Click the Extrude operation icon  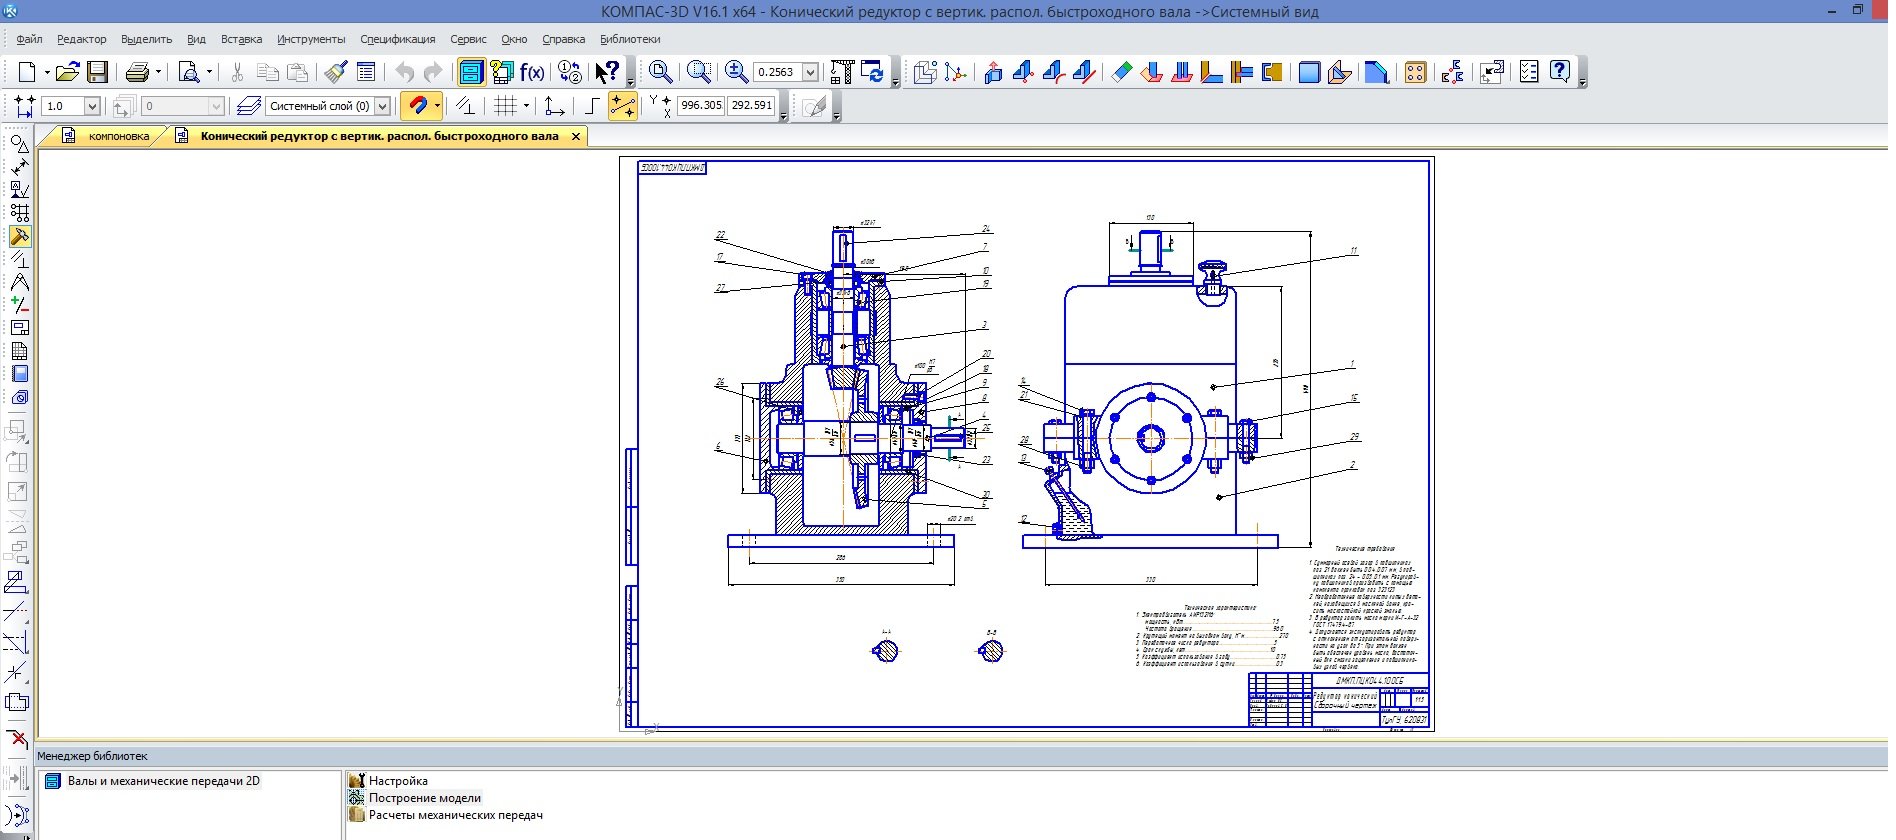[x=993, y=72]
